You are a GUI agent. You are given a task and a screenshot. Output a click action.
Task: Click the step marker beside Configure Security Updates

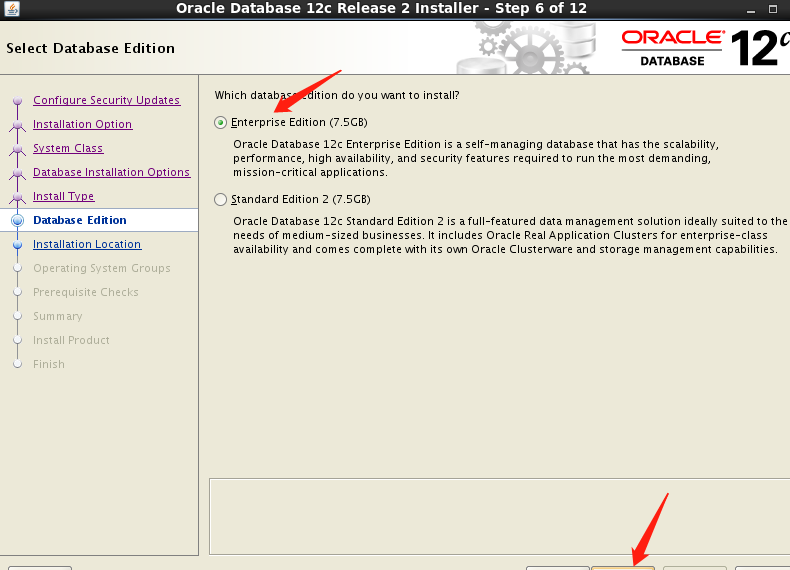pyautogui.click(x=18, y=100)
